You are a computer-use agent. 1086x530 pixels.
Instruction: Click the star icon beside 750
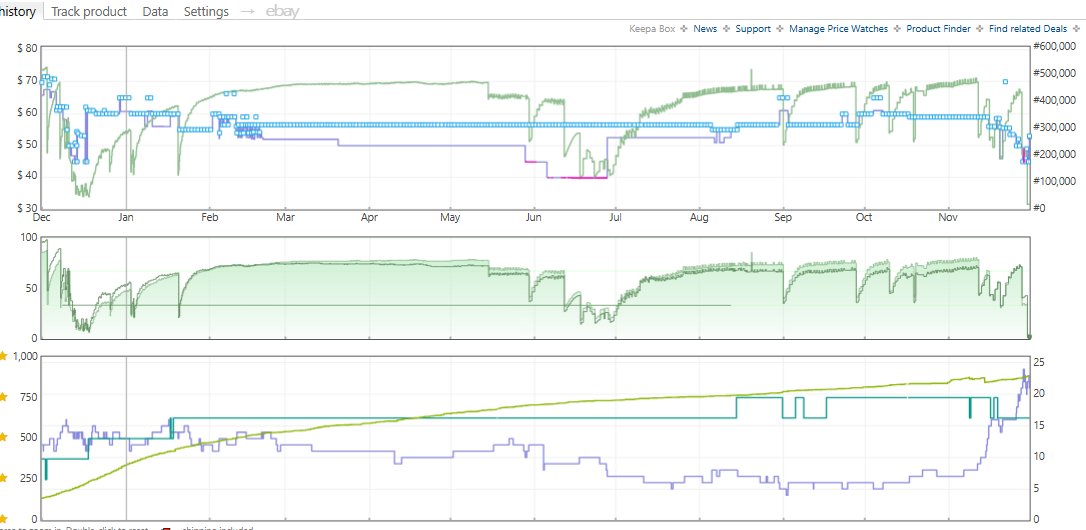3,396
